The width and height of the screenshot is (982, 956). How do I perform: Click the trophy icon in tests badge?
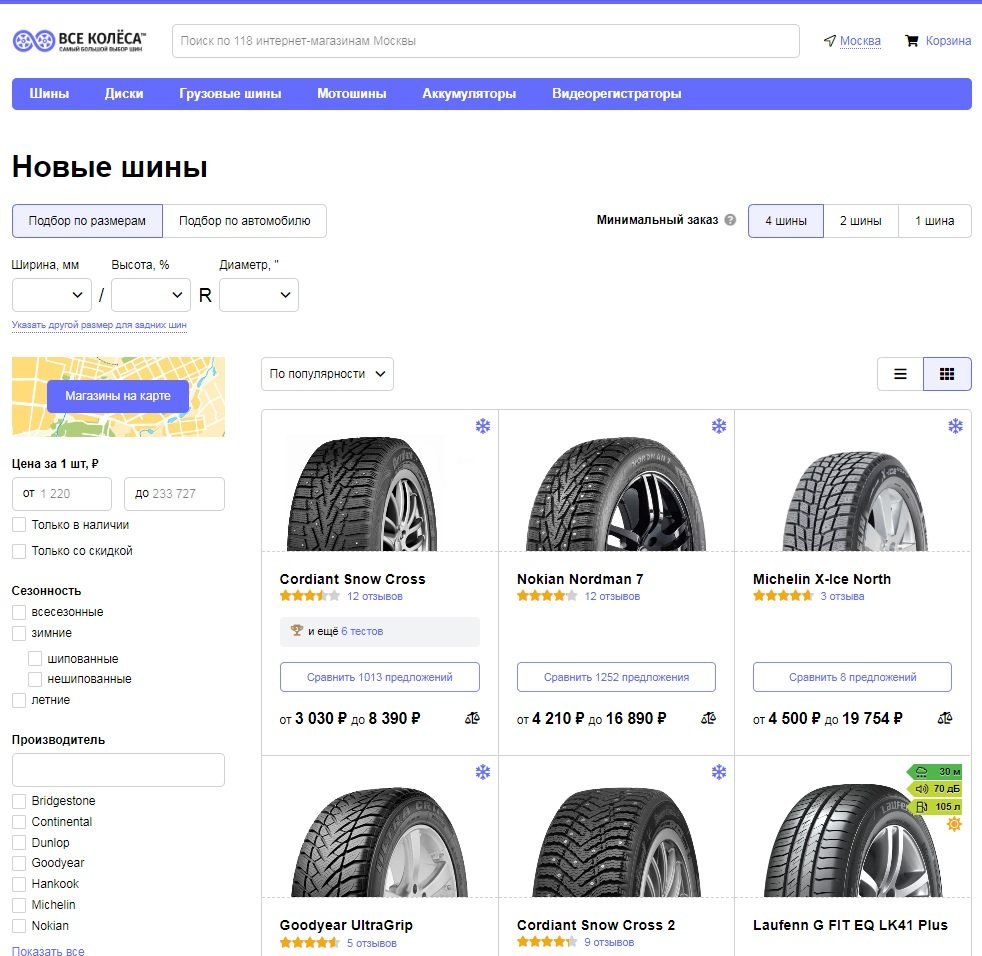click(x=297, y=630)
